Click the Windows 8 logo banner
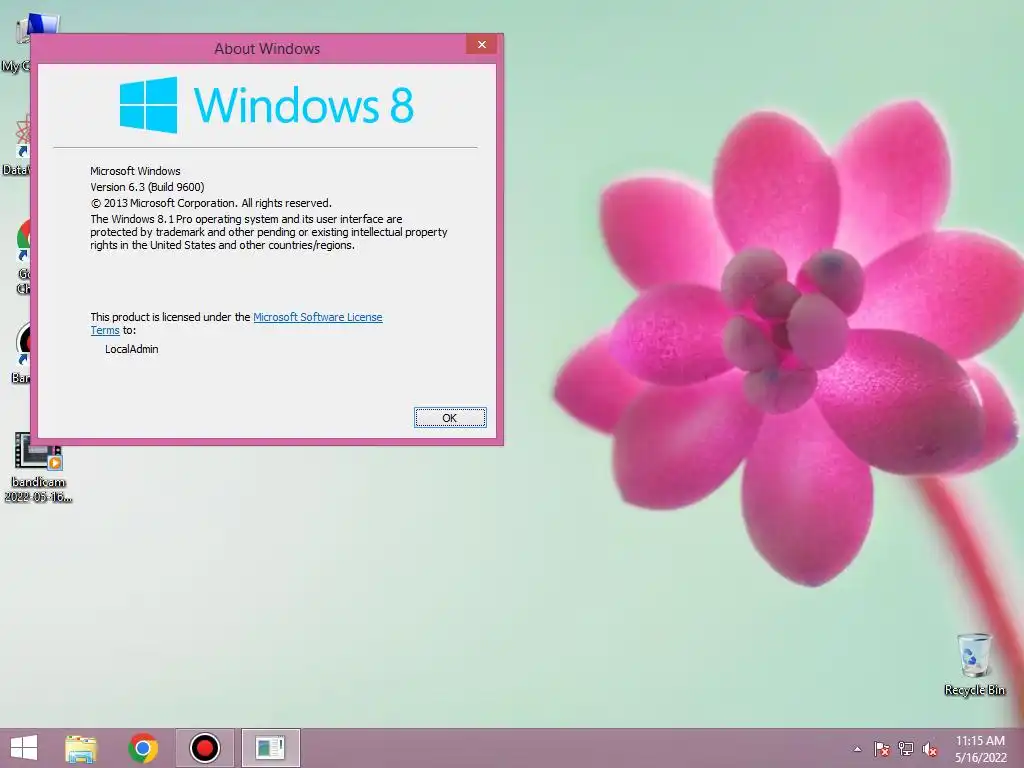The image size is (1024, 768). pos(266,105)
